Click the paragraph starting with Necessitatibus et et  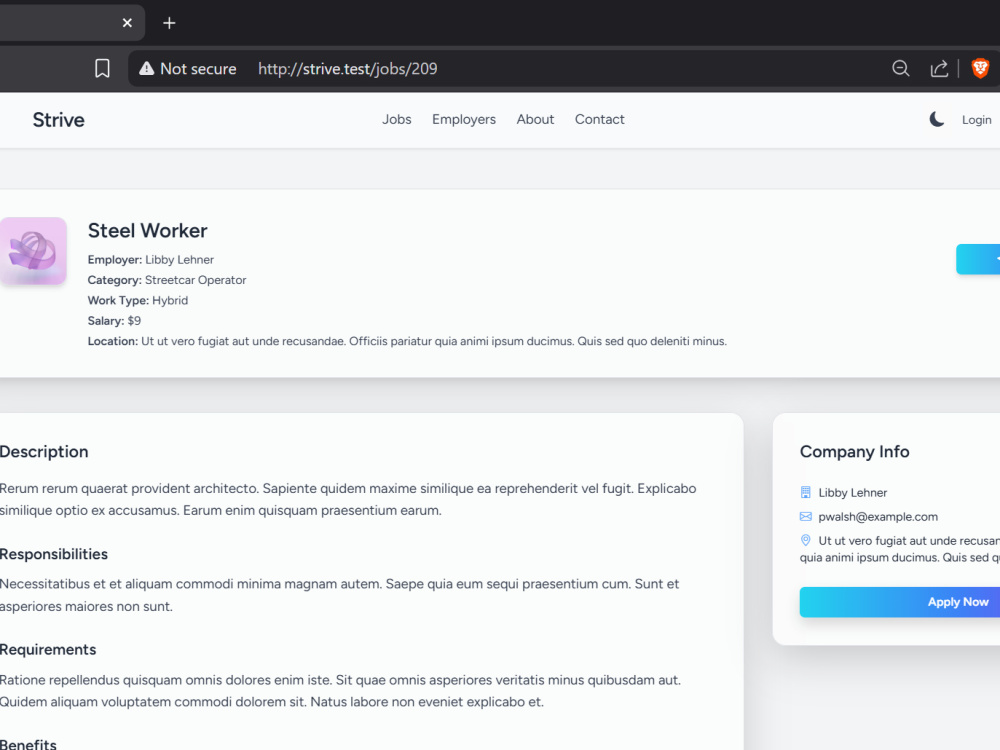[x=339, y=595]
